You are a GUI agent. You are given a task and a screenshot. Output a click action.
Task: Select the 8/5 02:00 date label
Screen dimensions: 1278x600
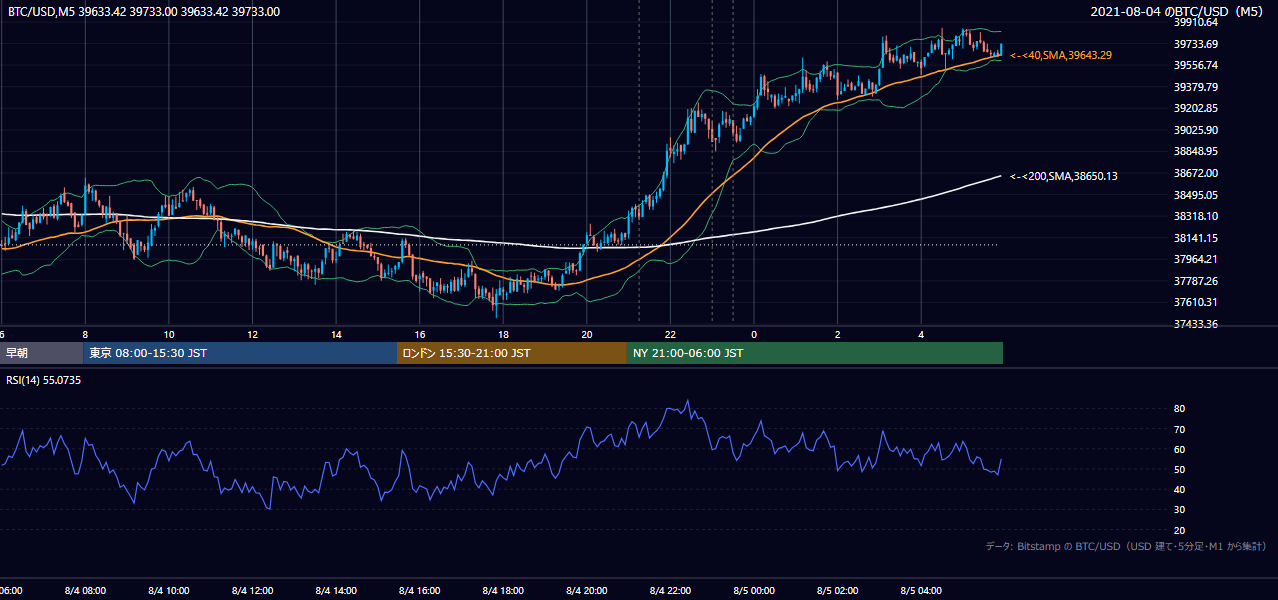[838, 590]
